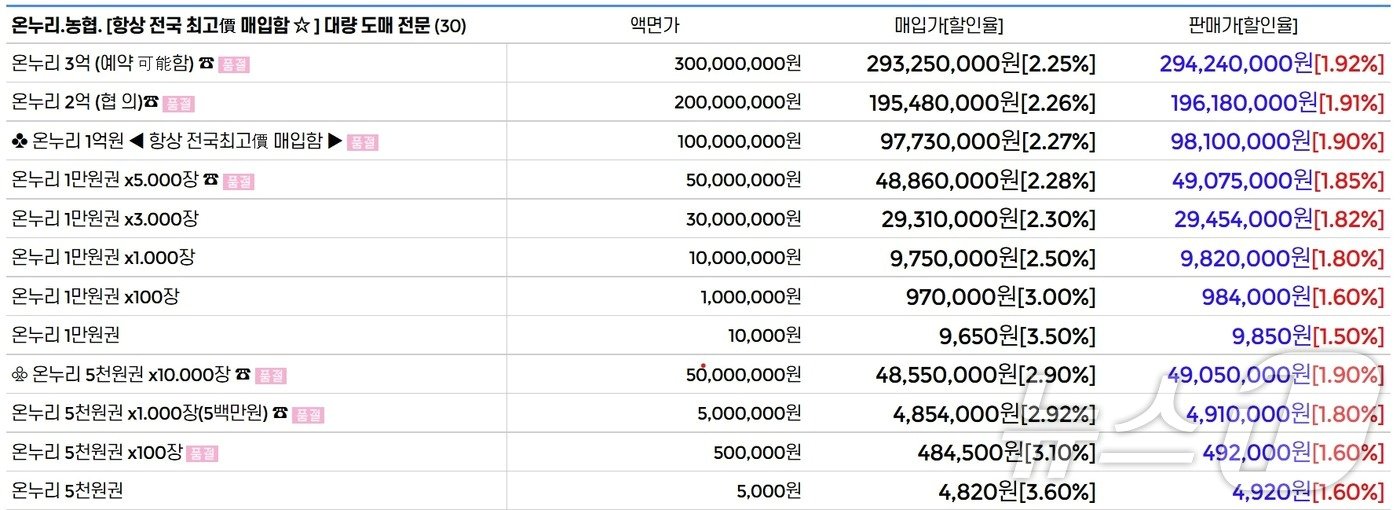This screenshot has height=510, width=1400.
Task: Click selling price 98,100,000원[1.90%]
Action: coord(1278,142)
